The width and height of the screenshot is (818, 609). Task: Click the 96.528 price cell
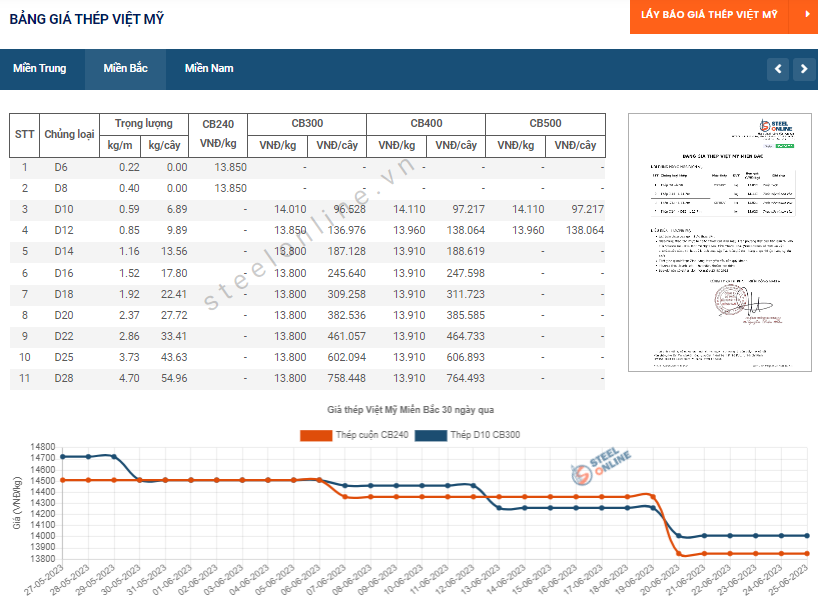350,209
